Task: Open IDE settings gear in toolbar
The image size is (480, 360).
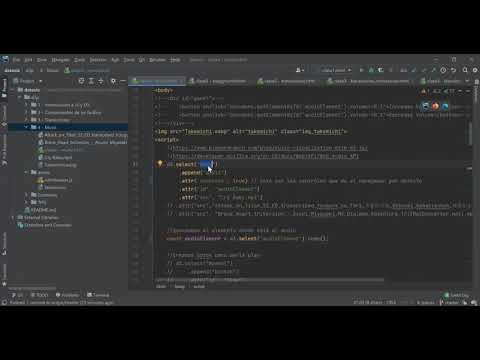Action: click(475, 70)
